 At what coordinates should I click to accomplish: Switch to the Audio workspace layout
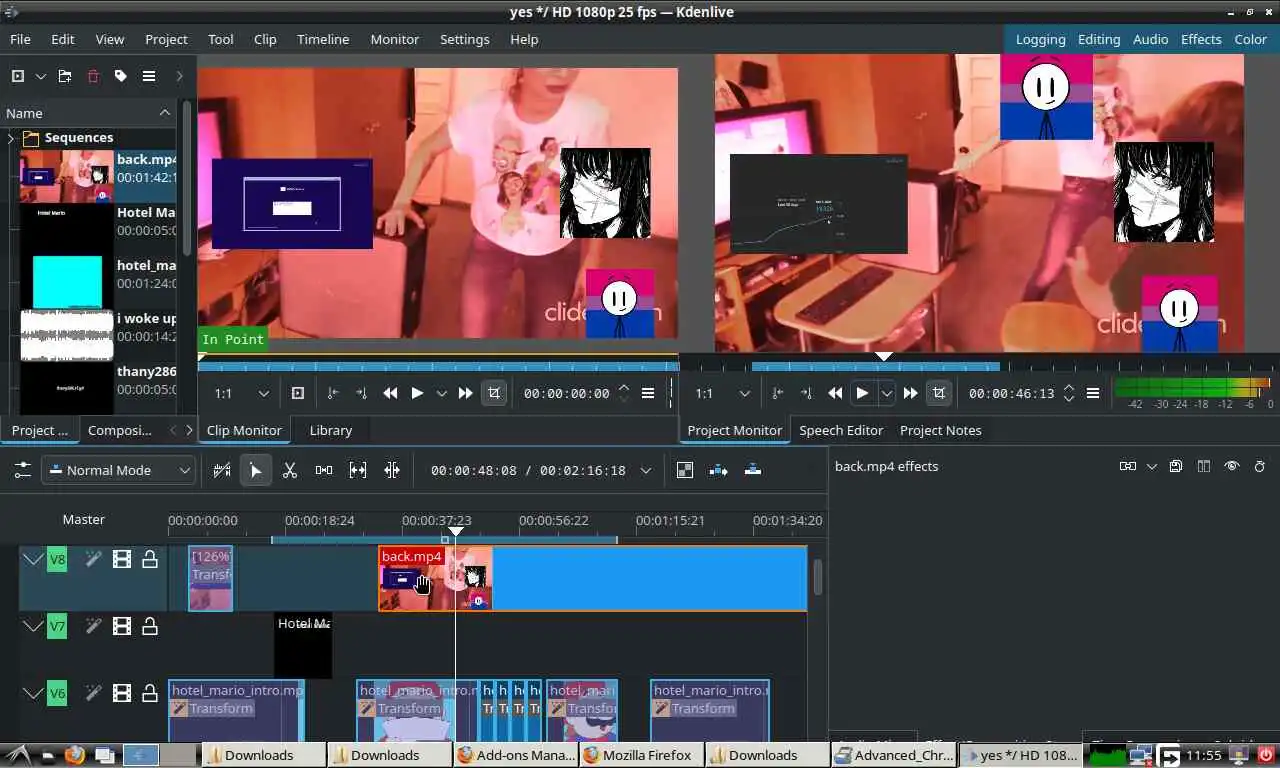pyautogui.click(x=1150, y=39)
